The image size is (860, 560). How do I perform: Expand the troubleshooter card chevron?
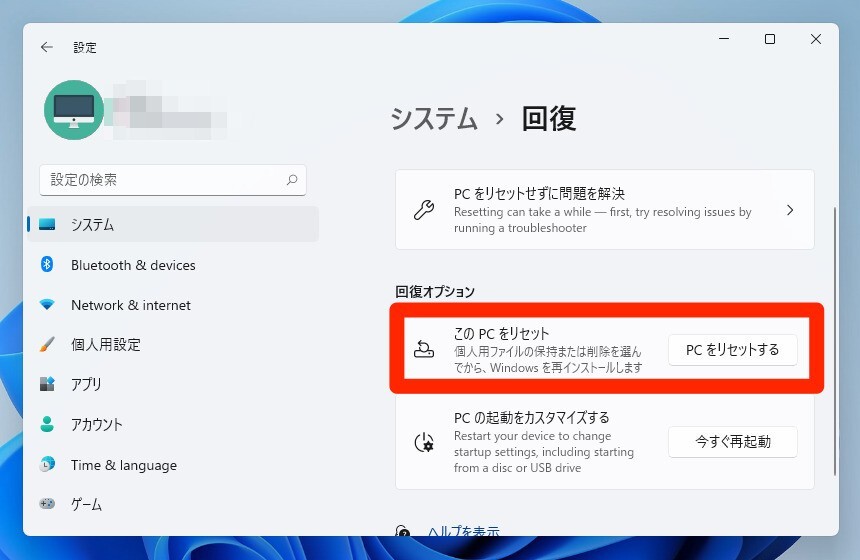coord(790,210)
